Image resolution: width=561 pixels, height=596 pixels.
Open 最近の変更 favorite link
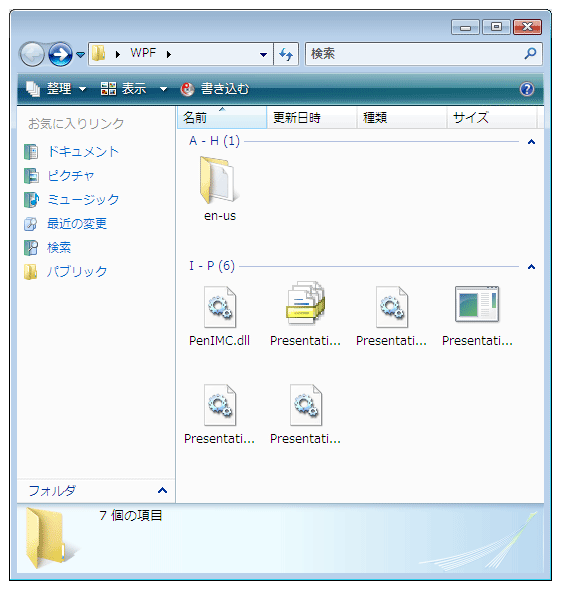pos(77,223)
